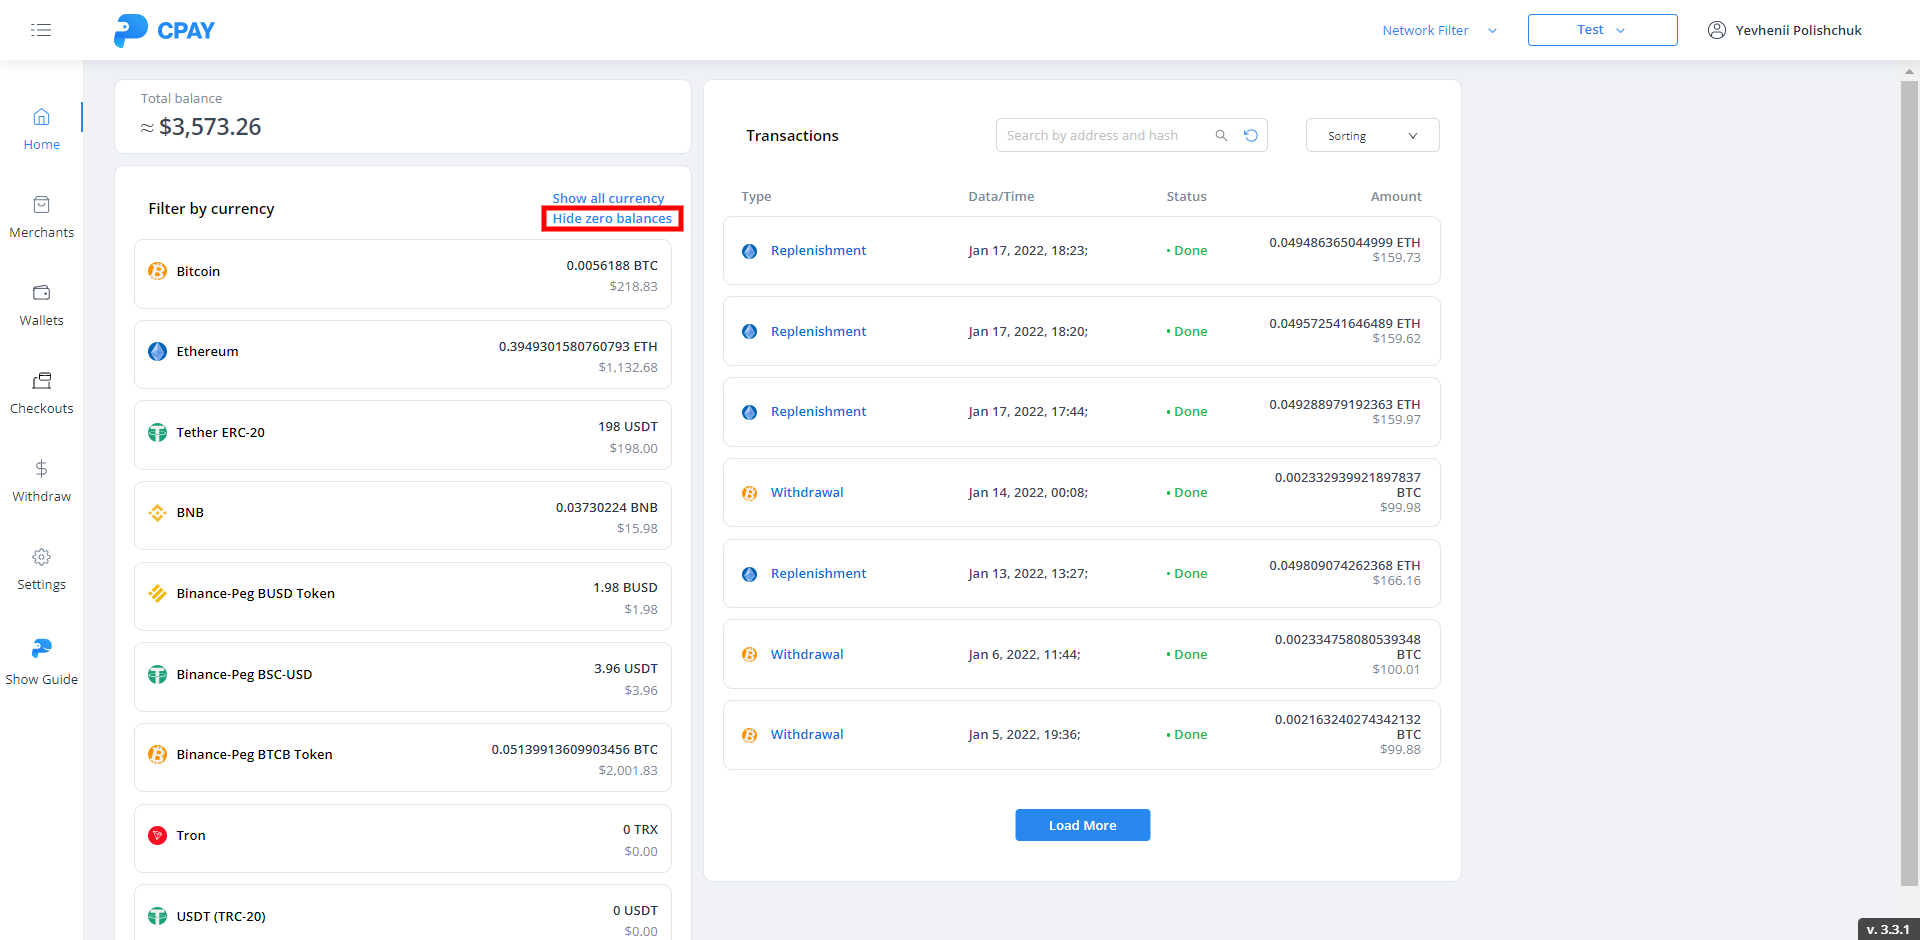Open the Test environment dropdown
This screenshot has height=940, width=1920.
(x=1602, y=30)
